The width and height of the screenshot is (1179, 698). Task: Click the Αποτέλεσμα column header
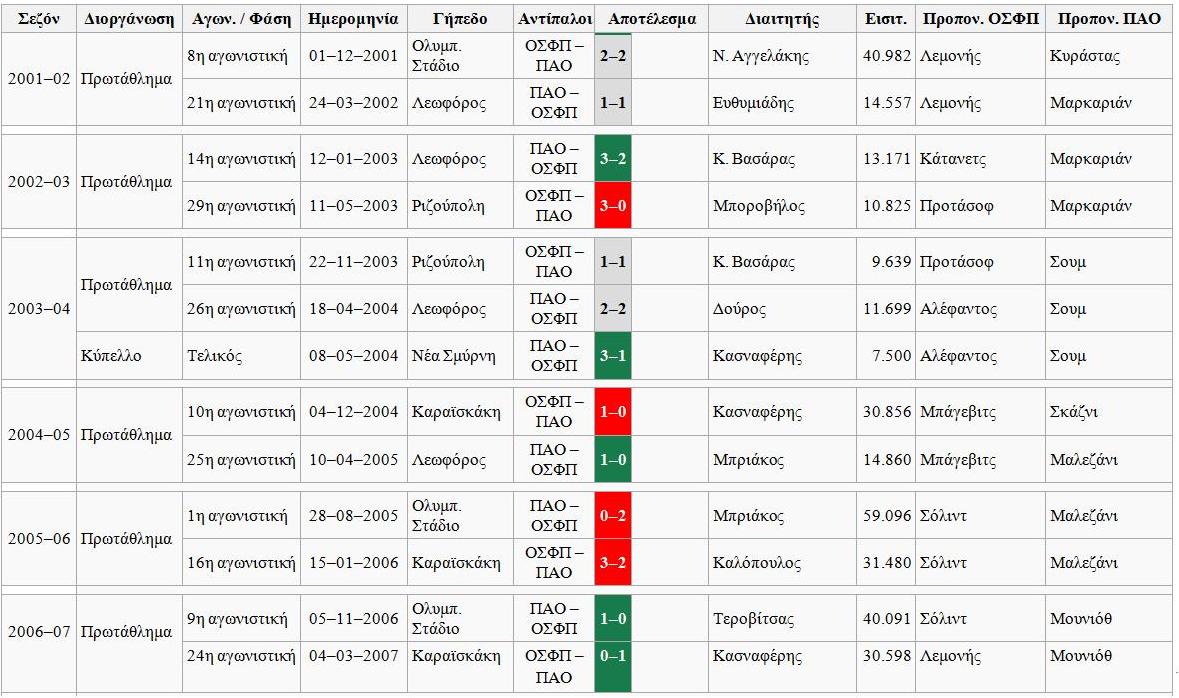(x=651, y=19)
